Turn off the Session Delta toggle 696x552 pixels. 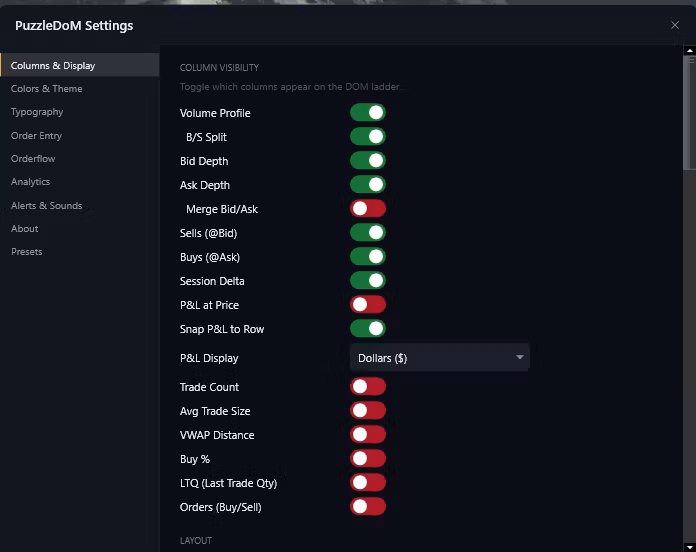(x=368, y=280)
